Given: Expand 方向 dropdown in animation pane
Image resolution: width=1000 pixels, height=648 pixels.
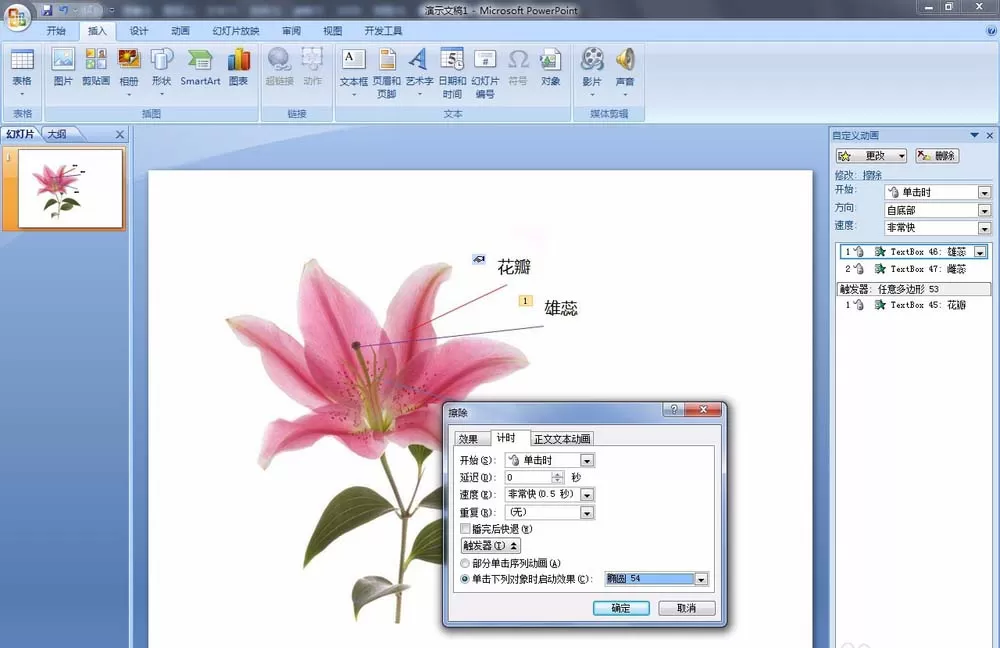Looking at the screenshot, I should click(984, 210).
